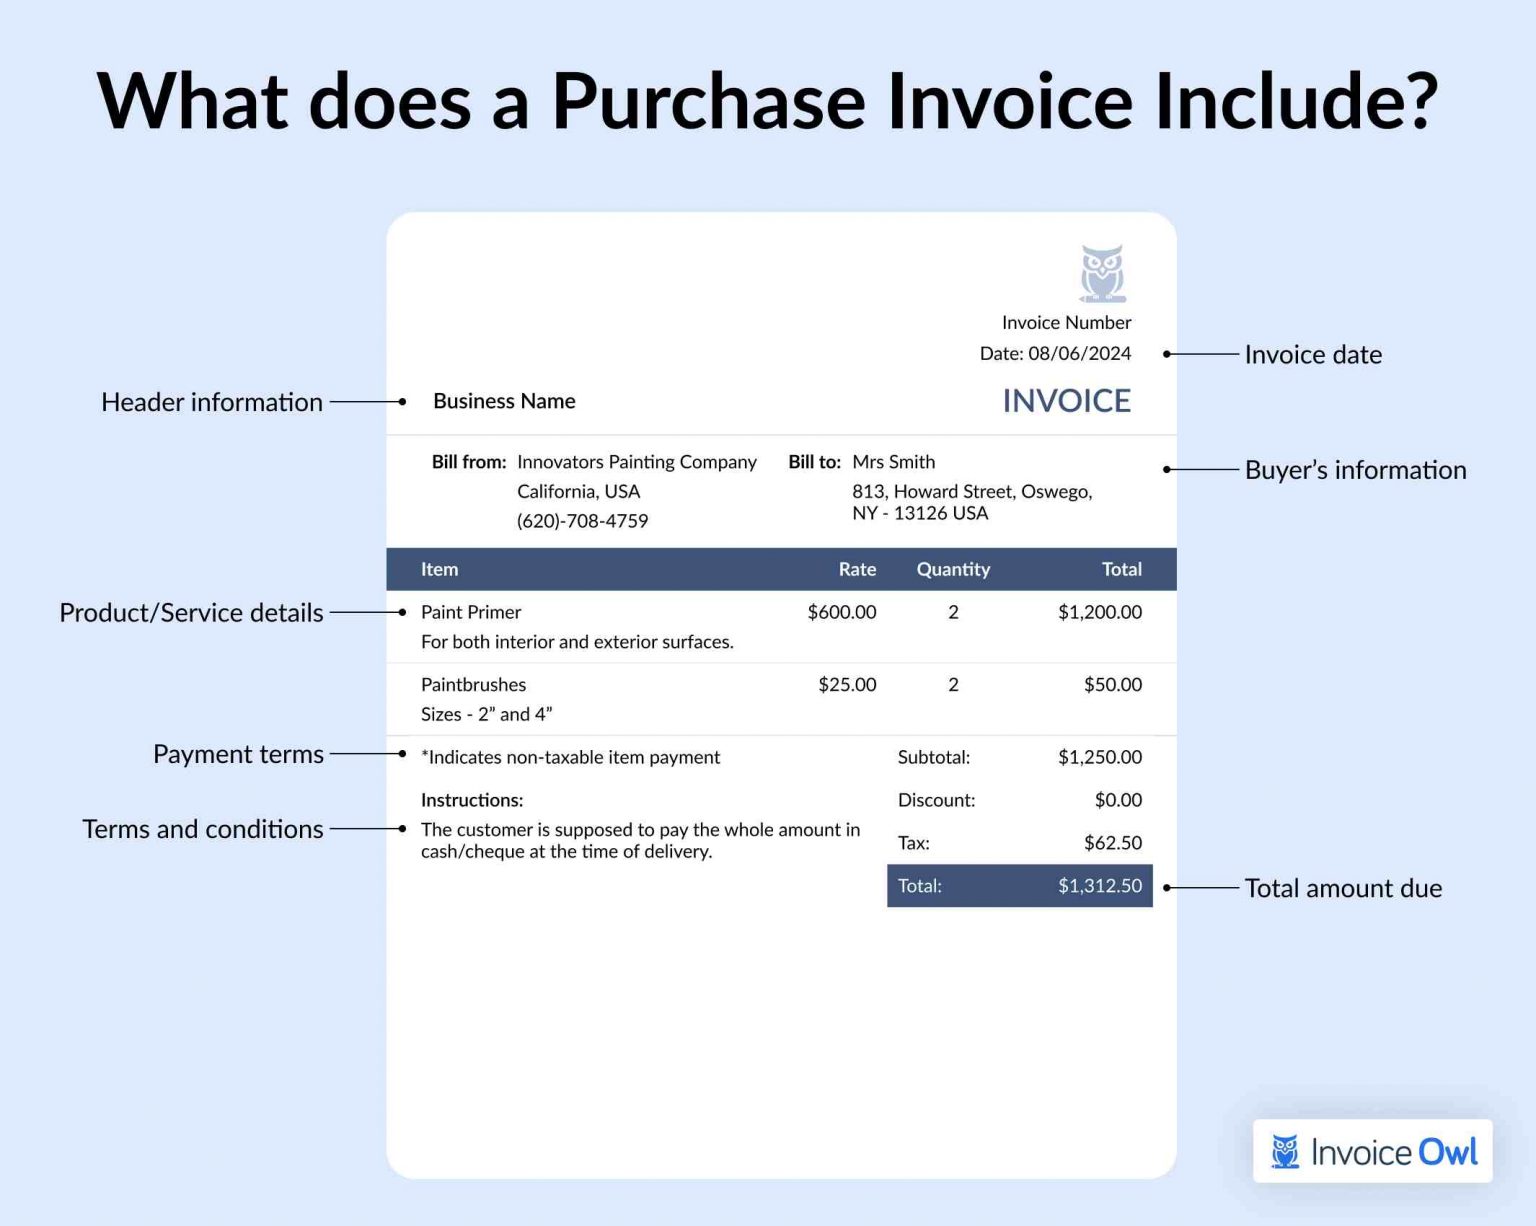Click the Instructions label
This screenshot has height=1226, width=1536.
[471, 800]
